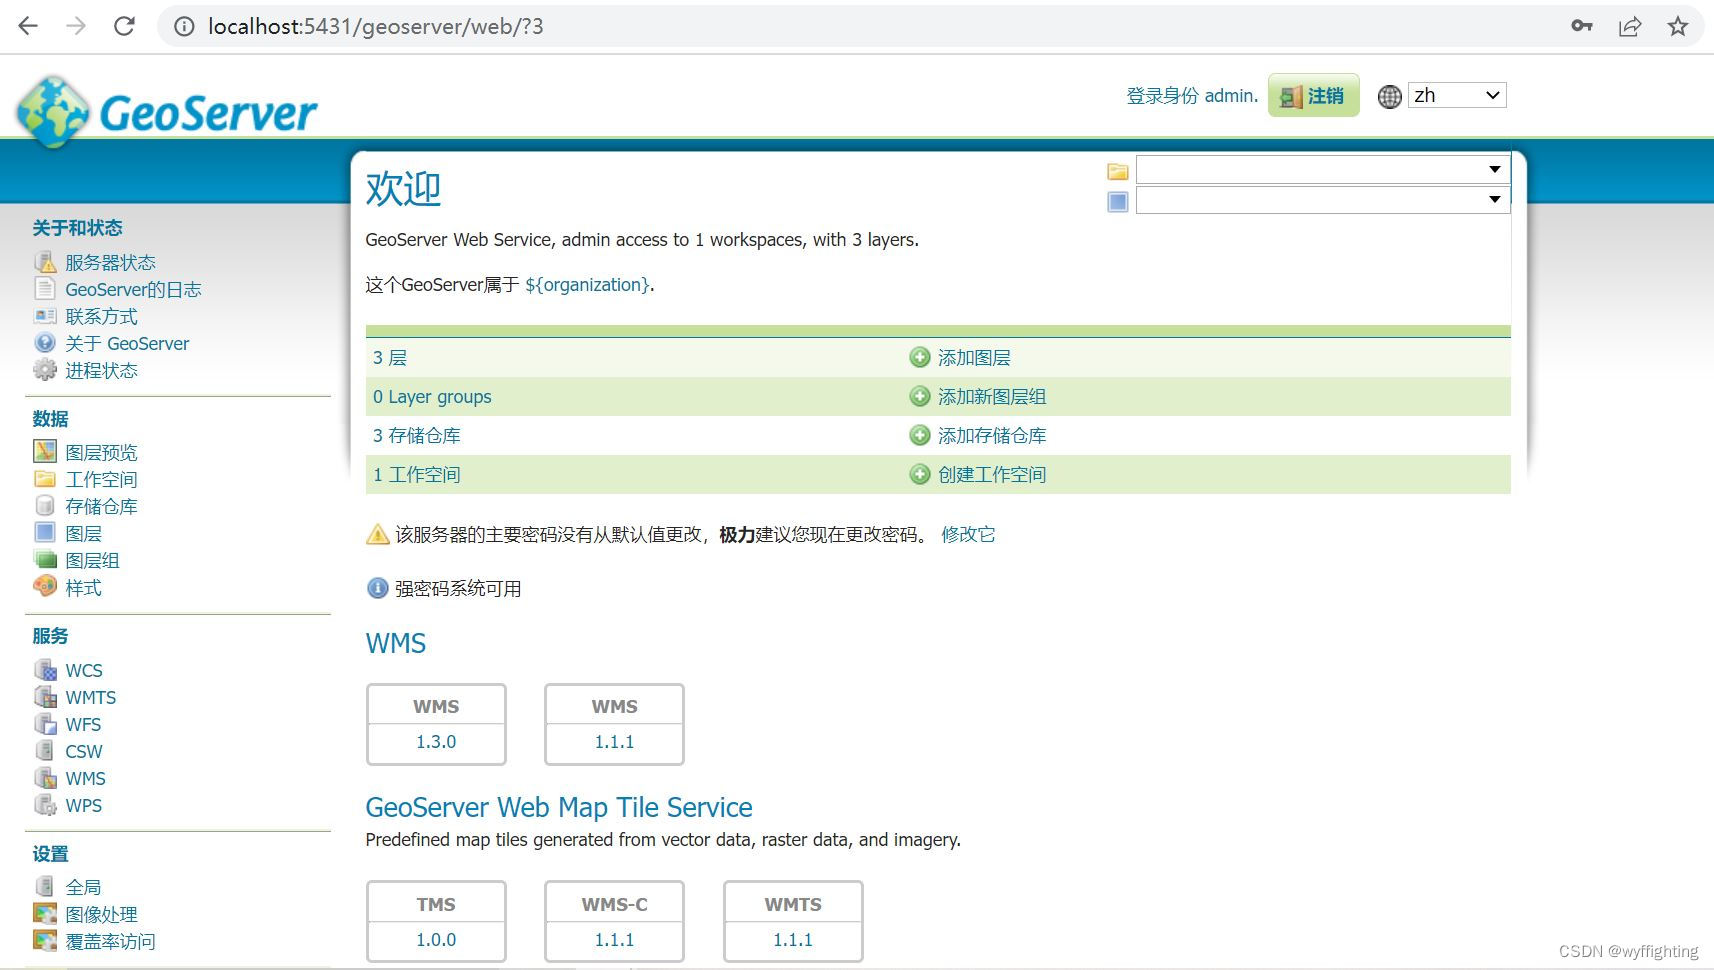The width and height of the screenshot is (1714, 970).
Task: Open the GeoServer的日志 log file icon
Action: click(45, 288)
